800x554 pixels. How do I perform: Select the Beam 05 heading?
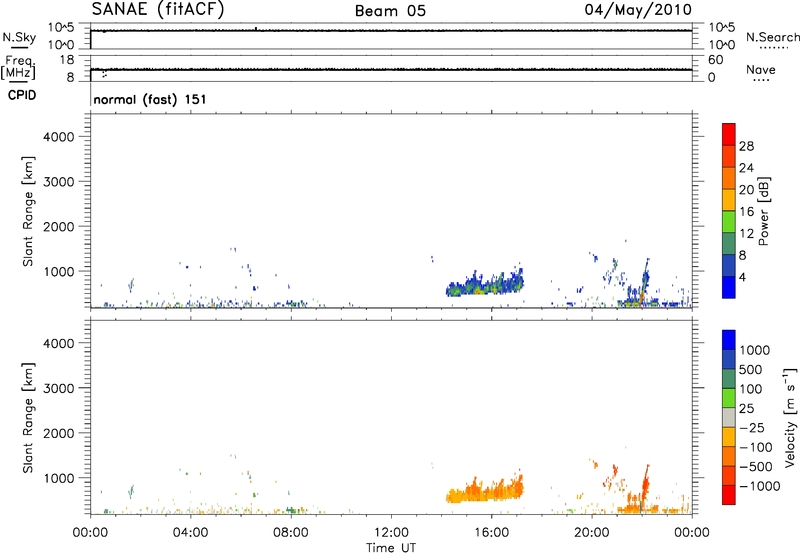[x=390, y=11]
